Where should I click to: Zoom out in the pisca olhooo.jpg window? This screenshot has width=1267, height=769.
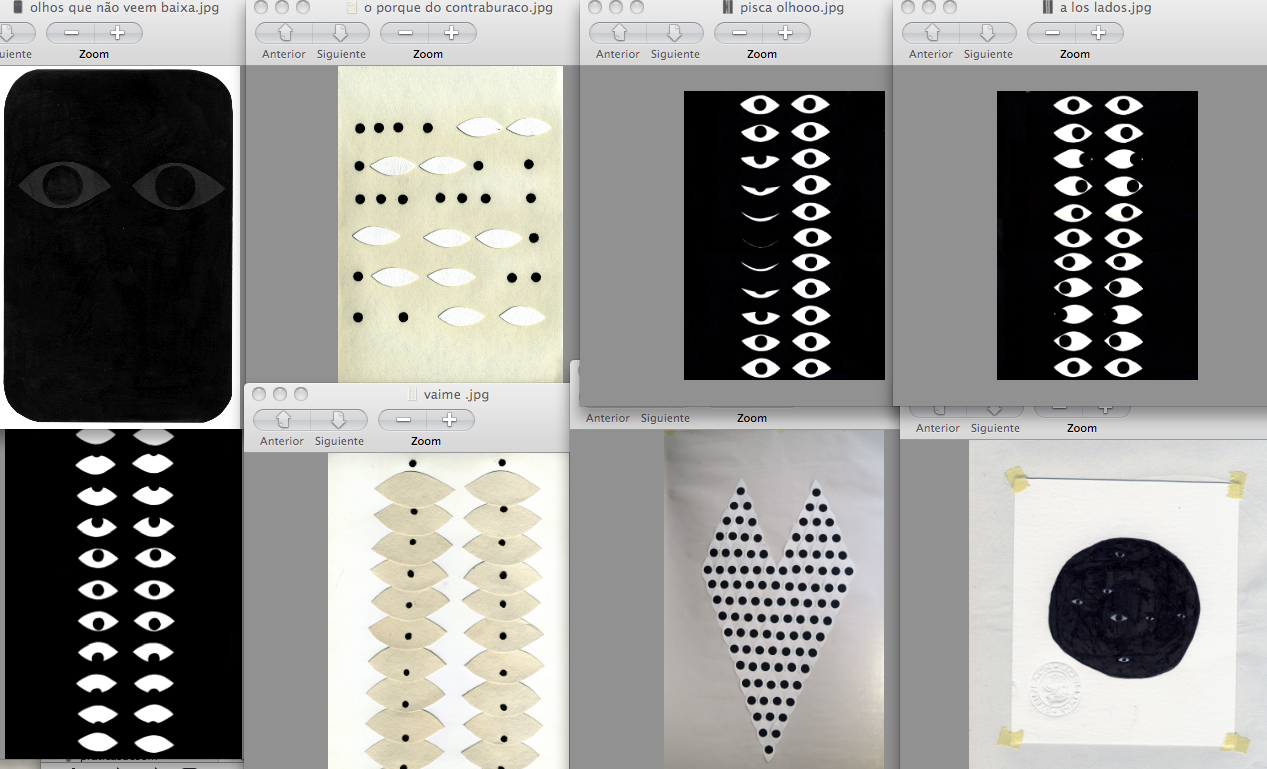pyautogui.click(x=739, y=33)
